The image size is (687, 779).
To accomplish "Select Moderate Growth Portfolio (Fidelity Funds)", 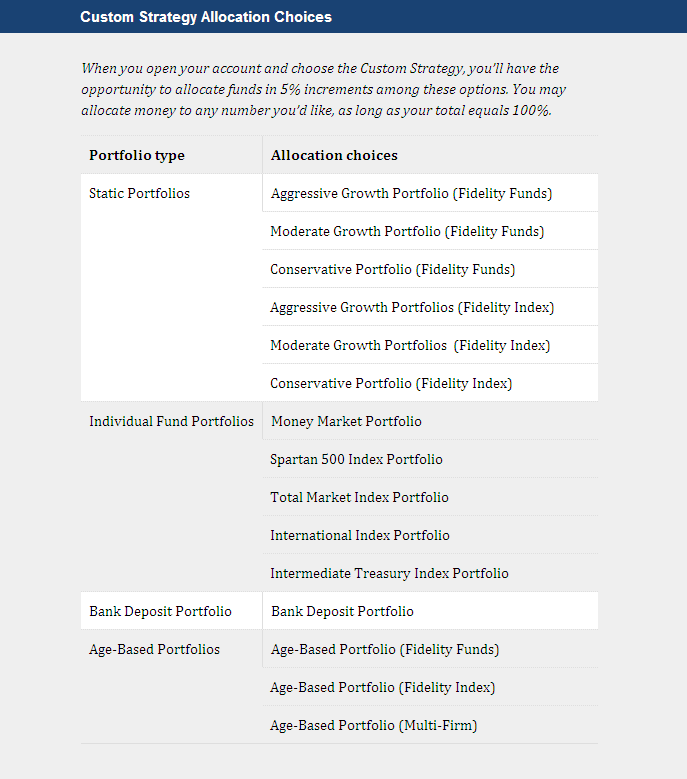I will pos(407,231).
